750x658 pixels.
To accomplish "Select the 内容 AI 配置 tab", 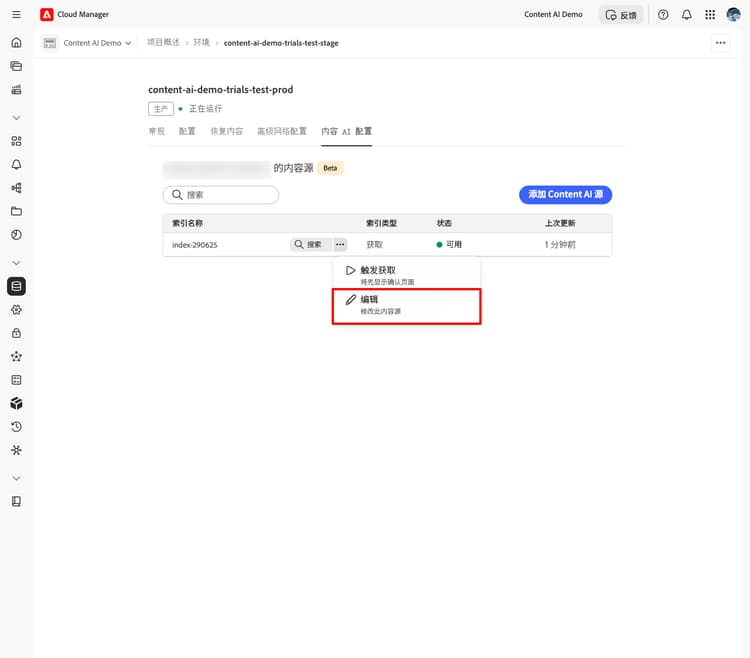I will [x=346, y=132].
